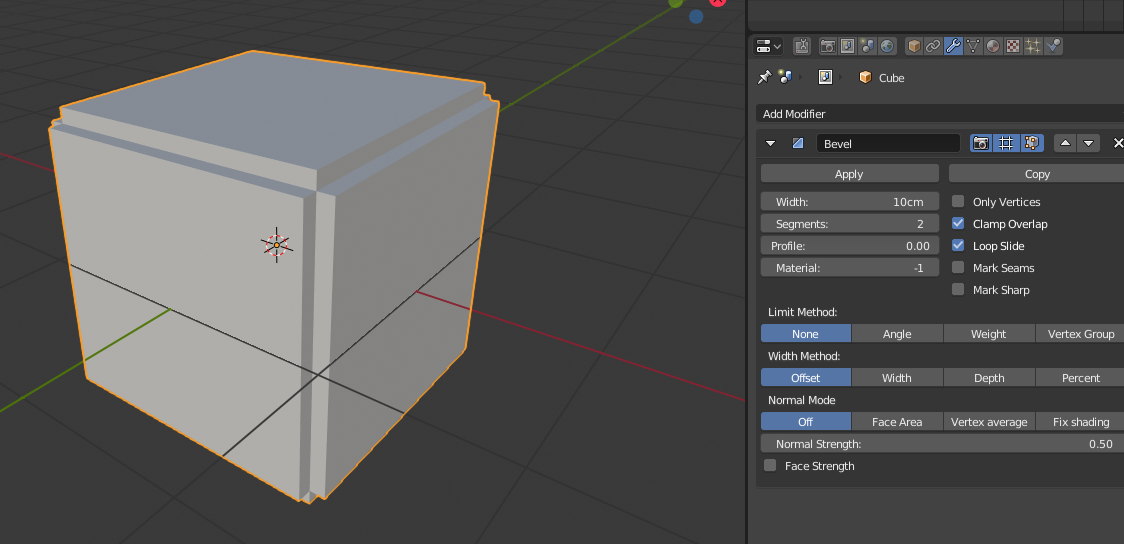This screenshot has width=1124, height=544.
Task: Open the Render properties tab
Action: [x=828, y=47]
